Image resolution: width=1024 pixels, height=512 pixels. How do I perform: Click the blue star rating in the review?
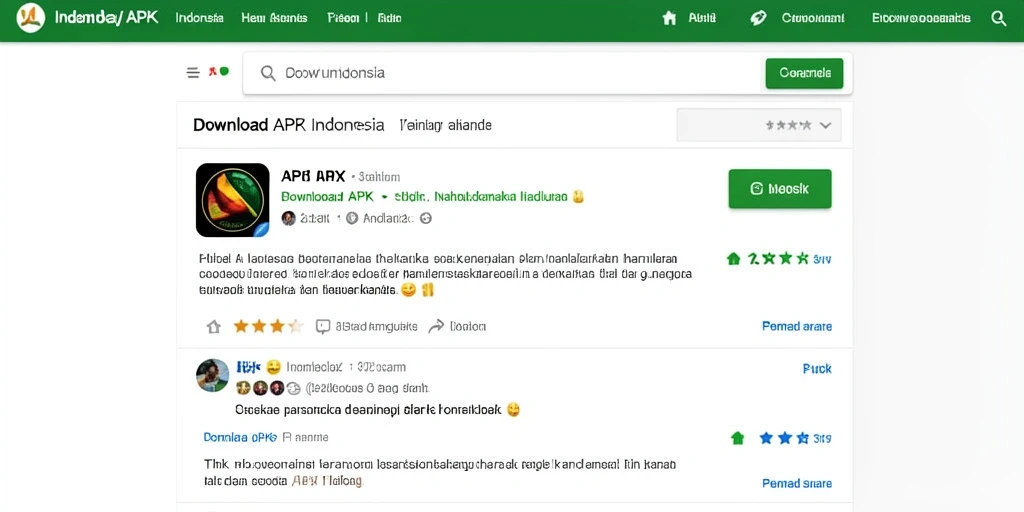coord(784,438)
